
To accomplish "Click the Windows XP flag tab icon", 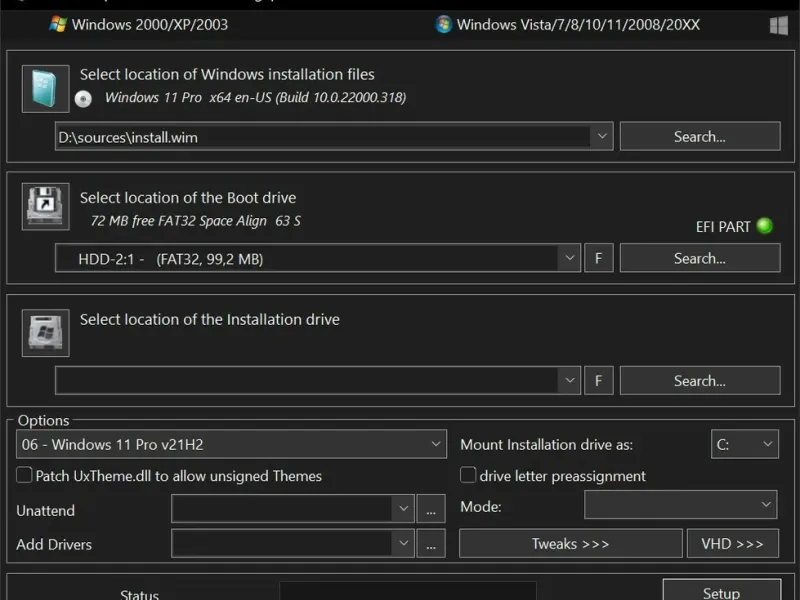I will (58, 24).
